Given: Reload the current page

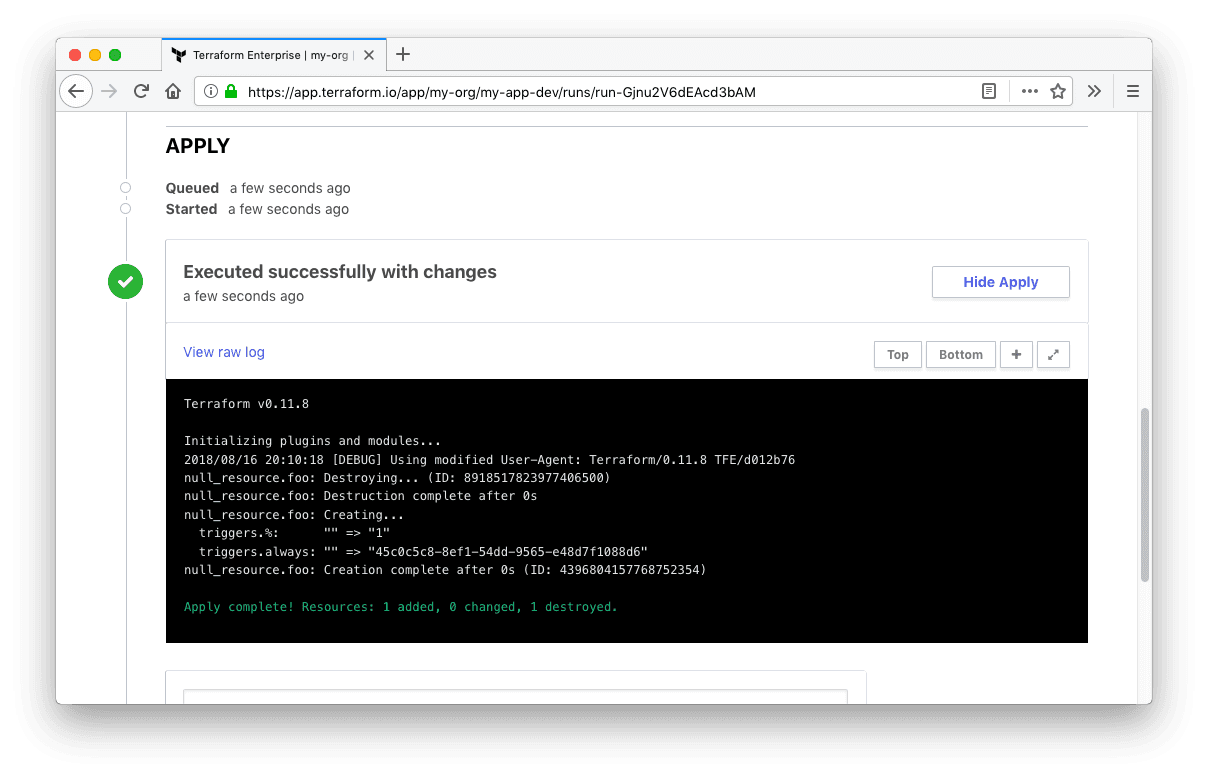Looking at the screenshot, I should tap(141, 91).
